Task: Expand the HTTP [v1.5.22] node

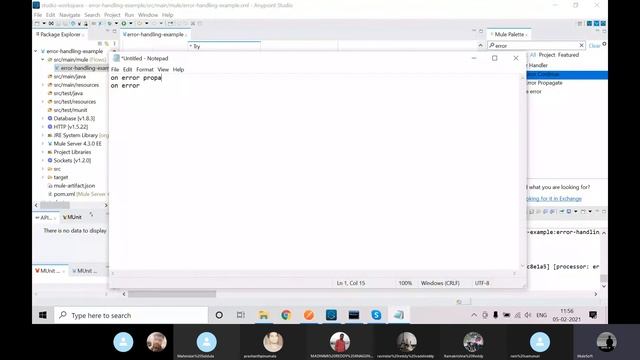Action: tap(43, 127)
